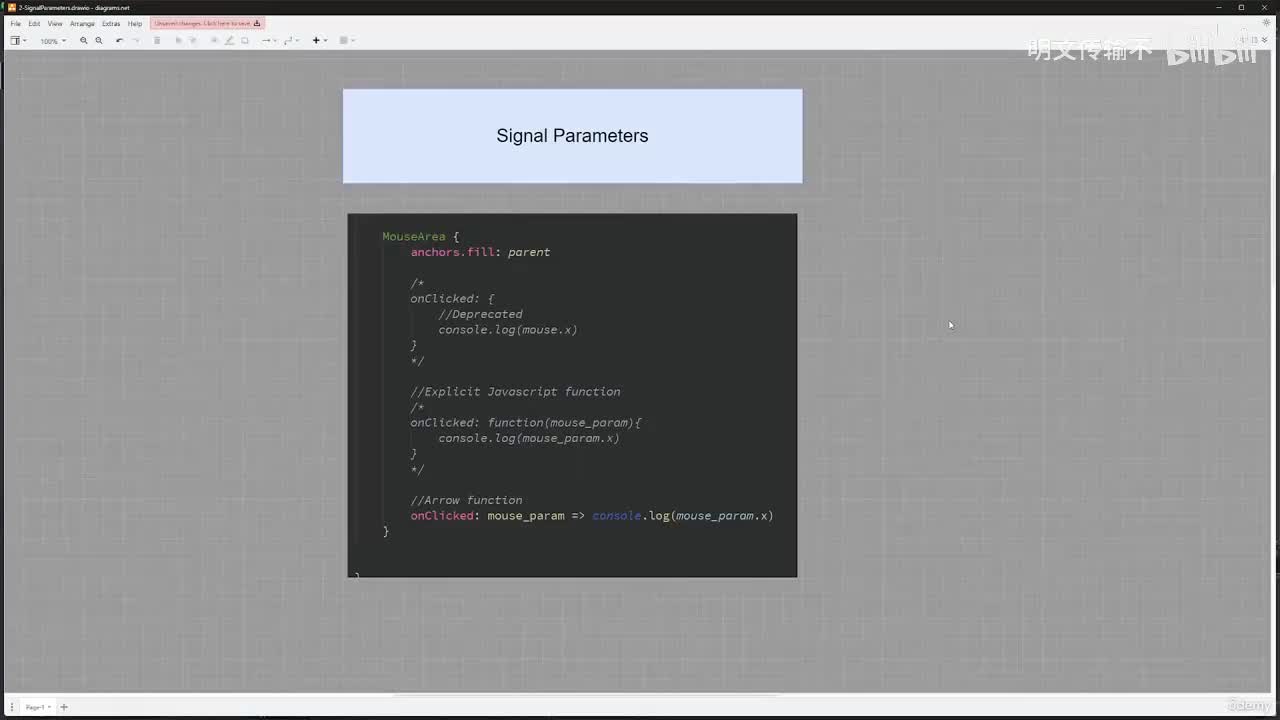
Task: Select the dark code snippet shape
Action: (x=572, y=395)
